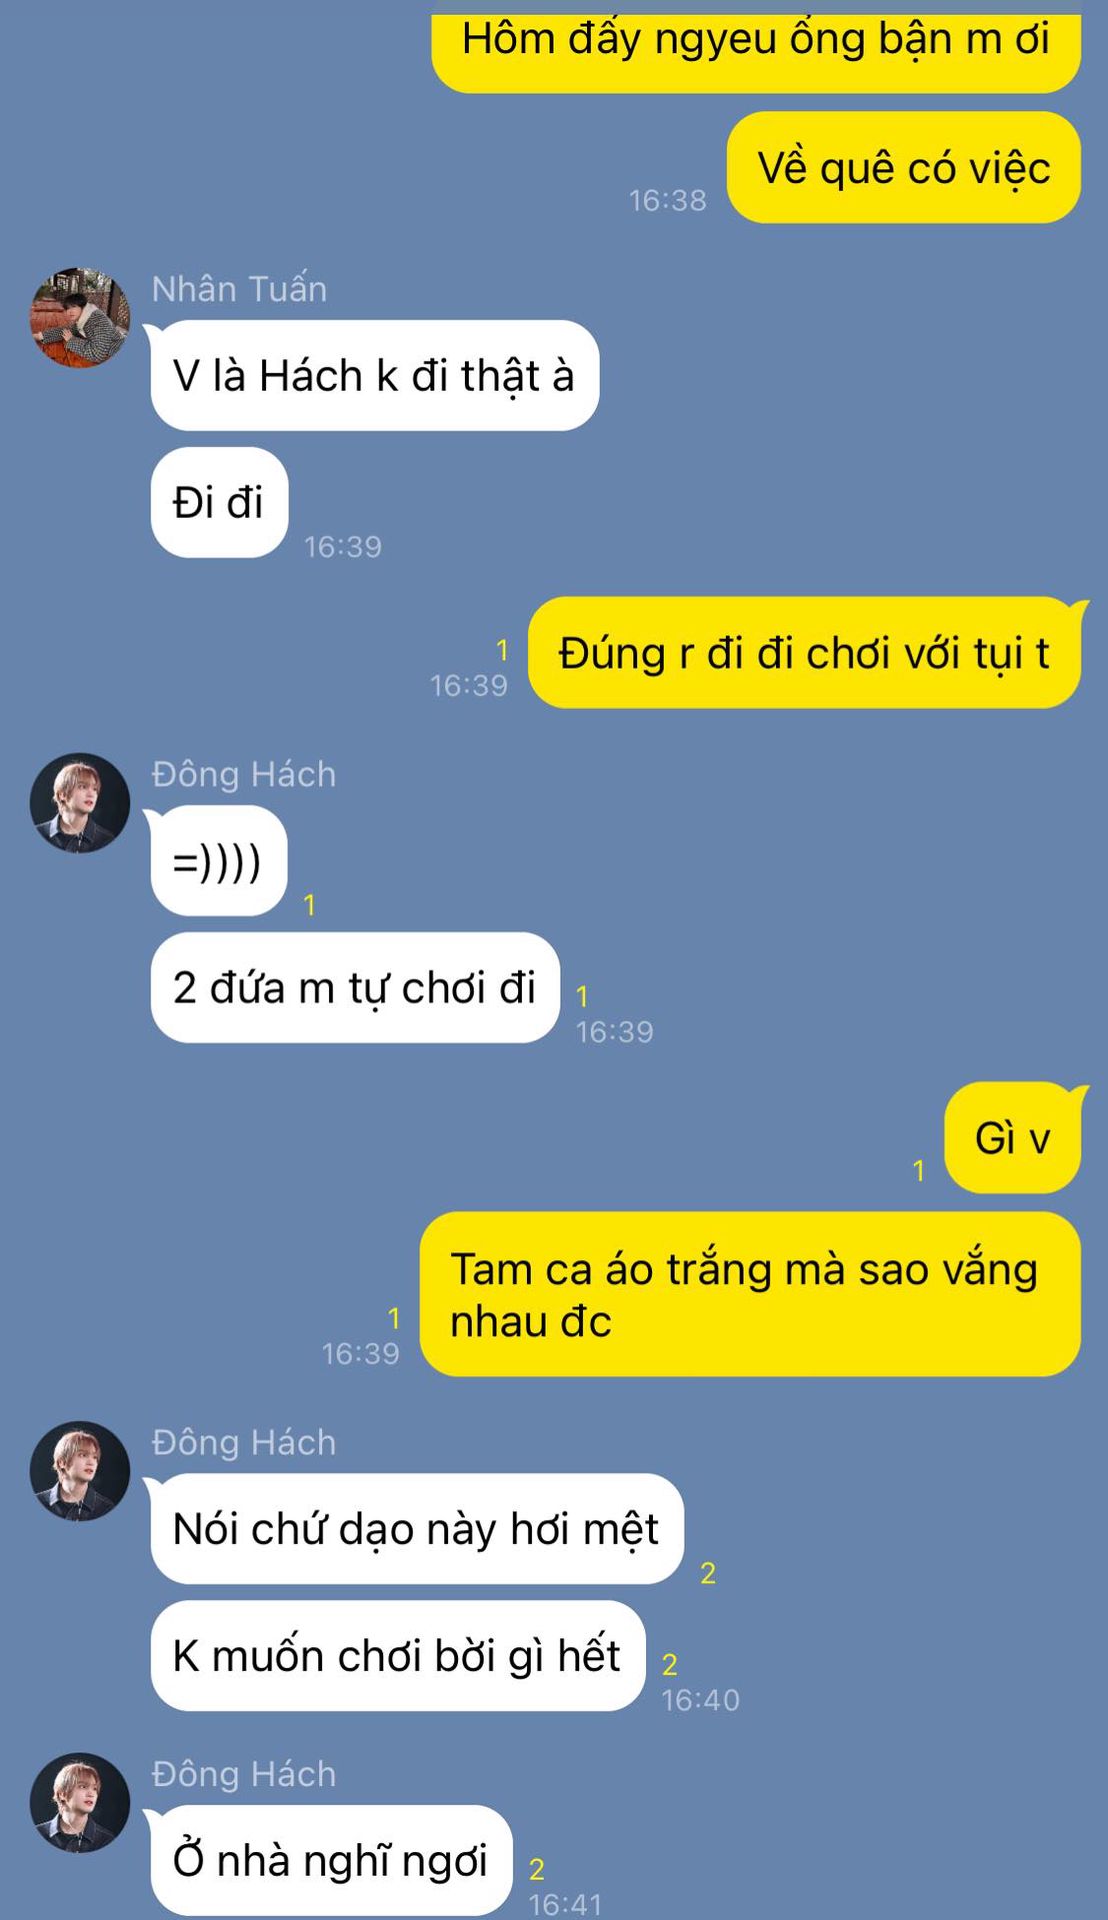The image size is (1108, 1920).
Task: Select "2 đứa m tự chơi đi" message
Action: click(x=355, y=988)
